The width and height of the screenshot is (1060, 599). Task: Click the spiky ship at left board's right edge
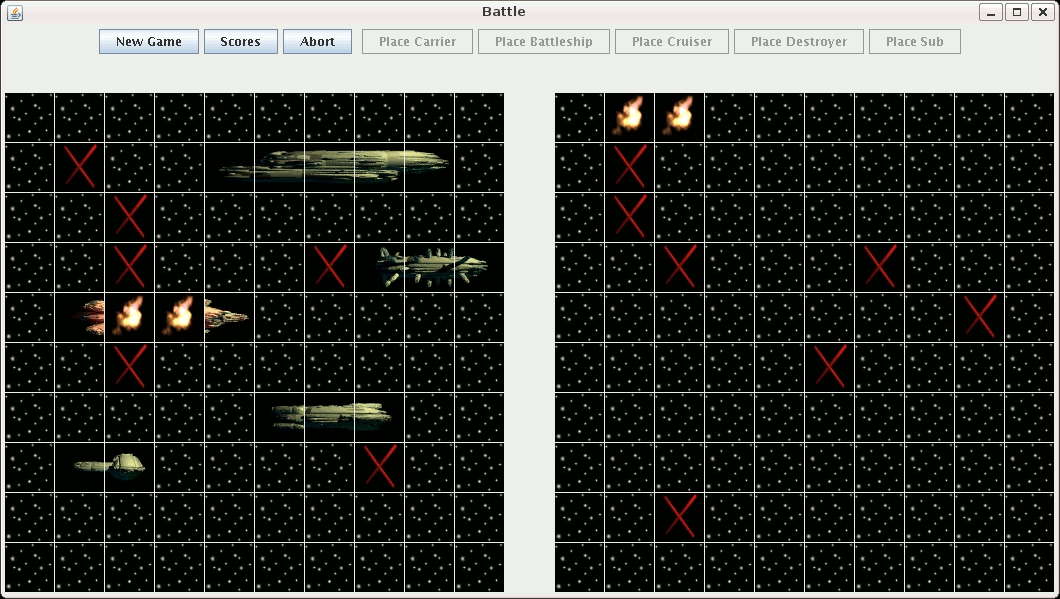pyautogui.click(x=430, y=267)
